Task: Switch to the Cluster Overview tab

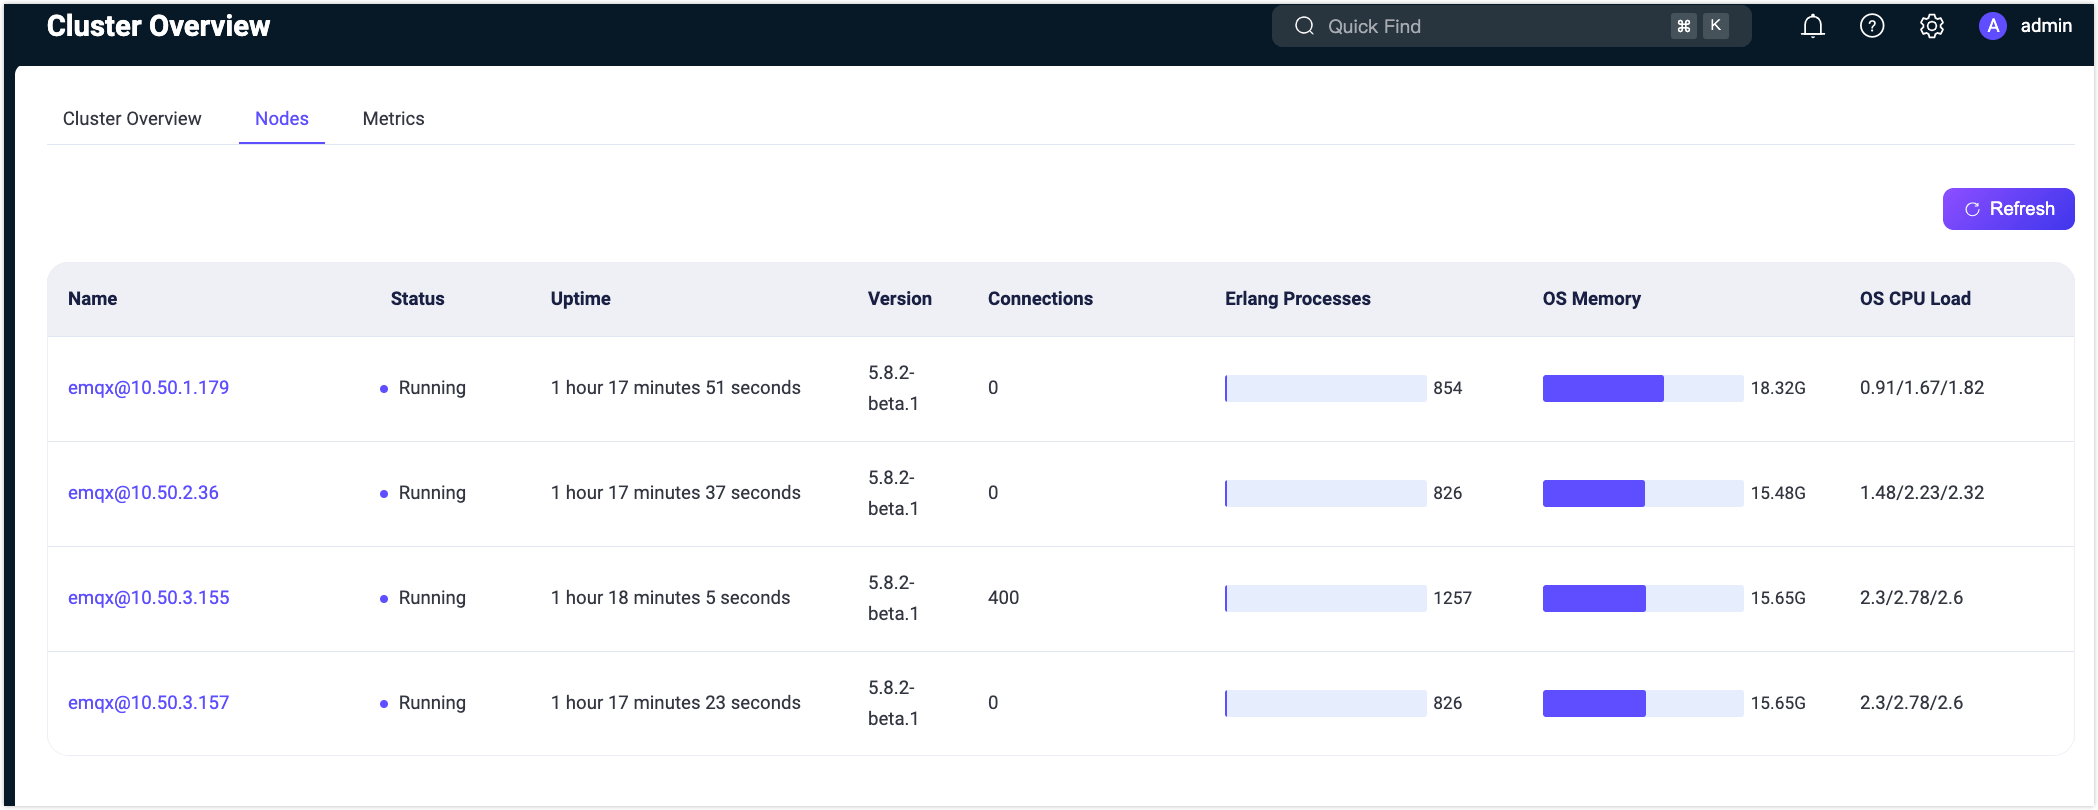Action: pos(132,119)
